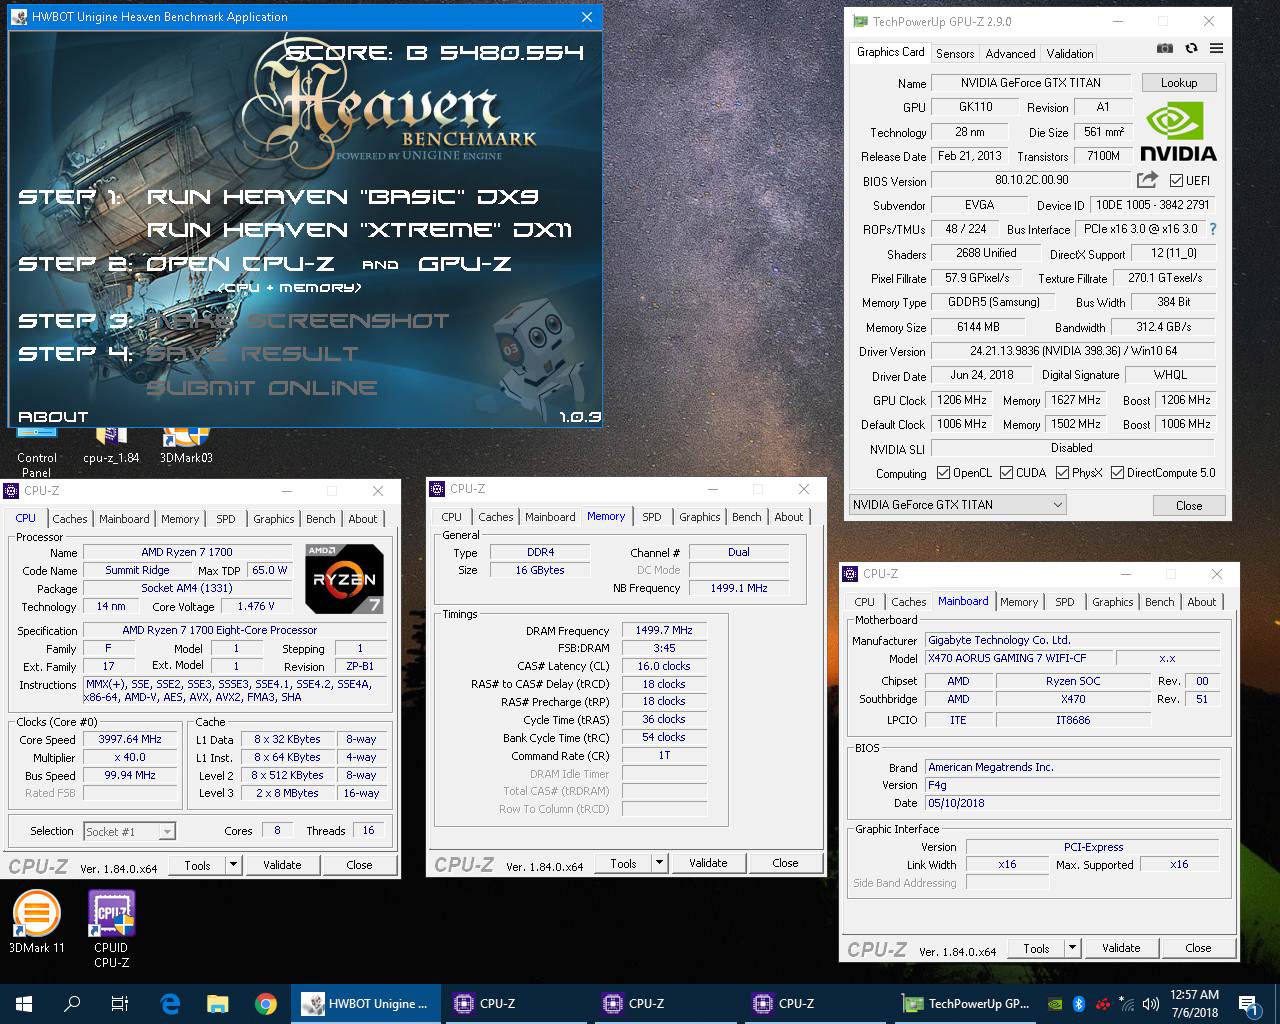Open the SPD tab in CPU-Z Memory window

[652, 517]
